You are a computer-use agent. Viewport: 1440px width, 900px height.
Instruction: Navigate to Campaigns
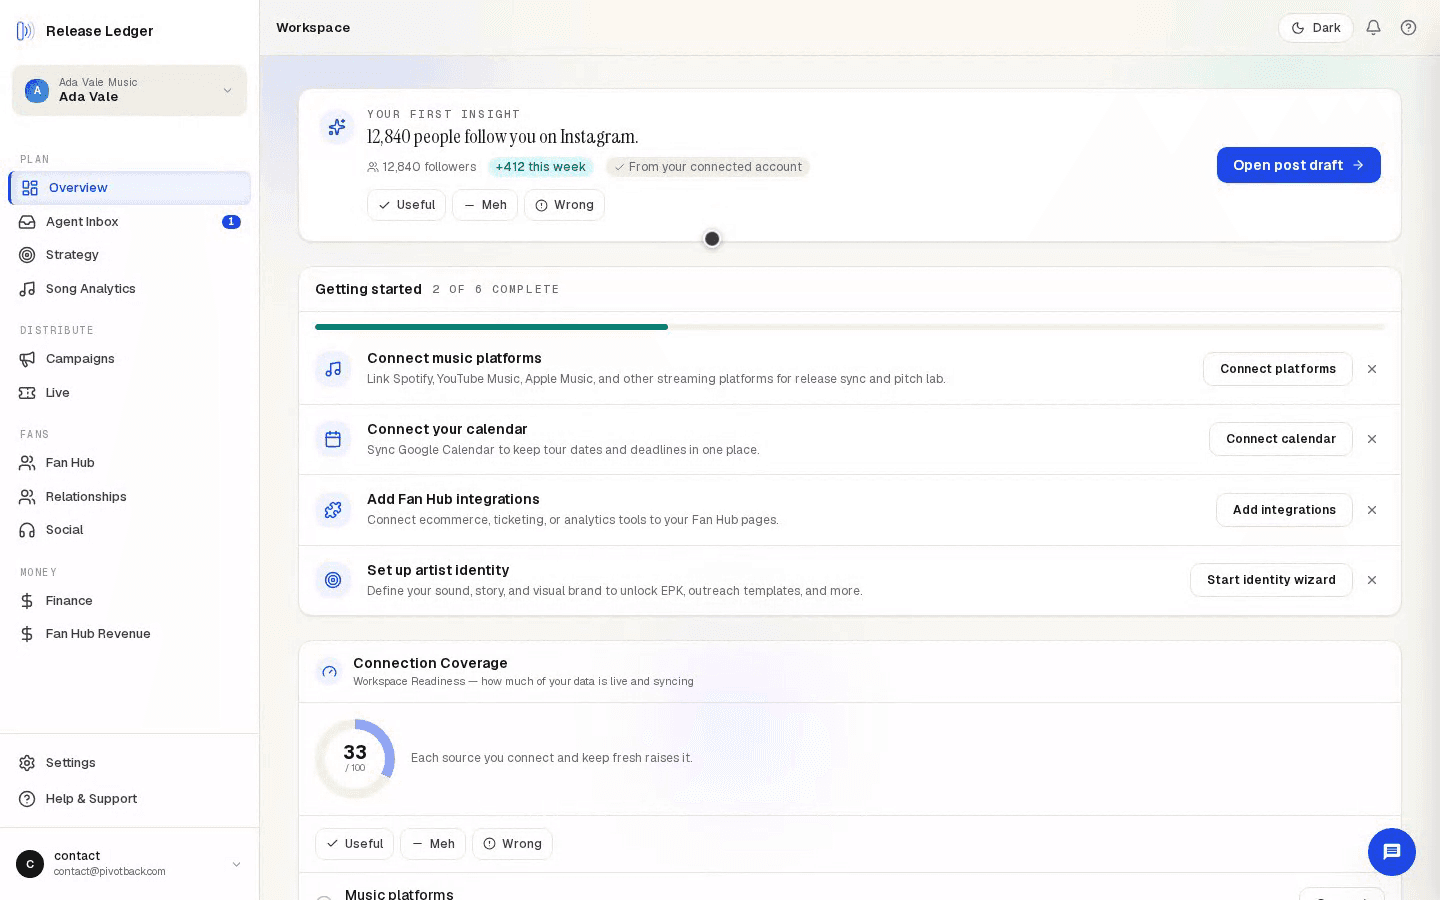point(129,359)
